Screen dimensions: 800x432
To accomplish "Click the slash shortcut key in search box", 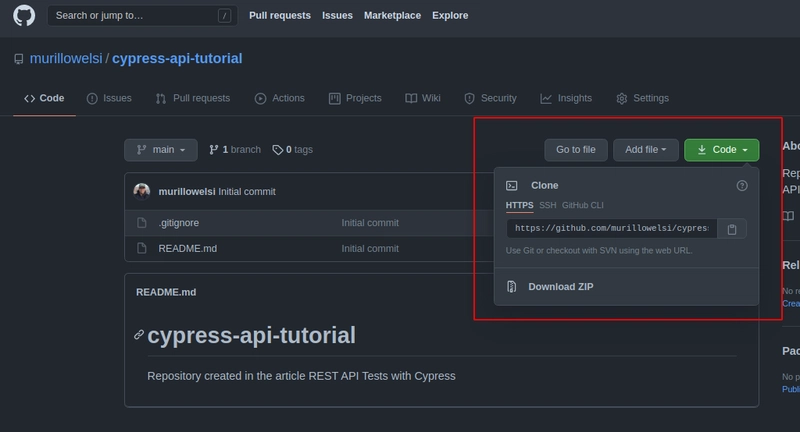I will click(224, 16).
